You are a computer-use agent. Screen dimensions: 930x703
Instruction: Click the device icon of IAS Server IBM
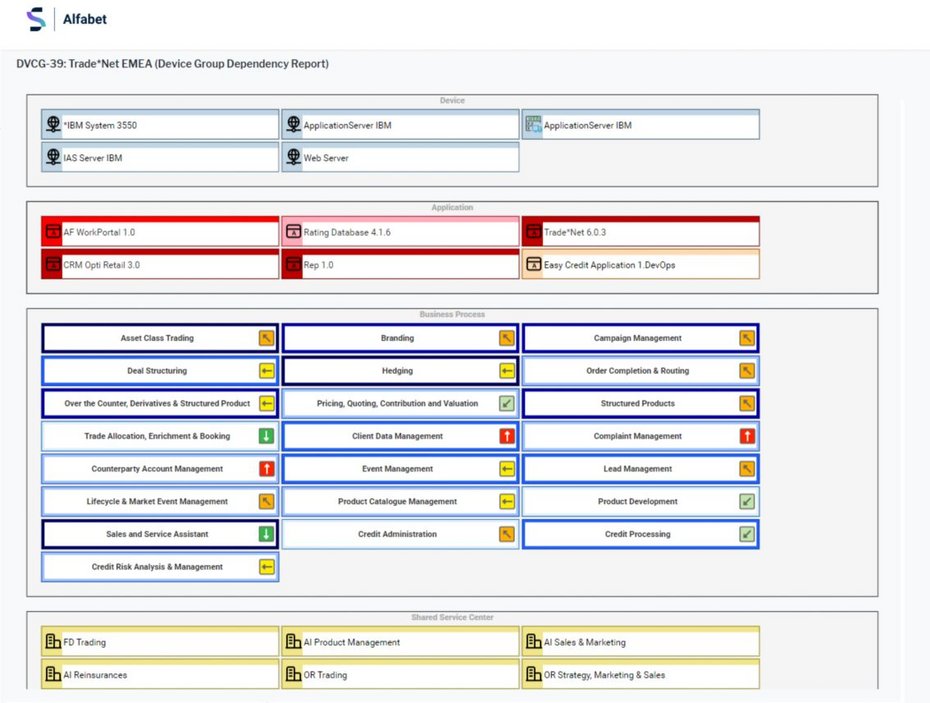(53, 157)
